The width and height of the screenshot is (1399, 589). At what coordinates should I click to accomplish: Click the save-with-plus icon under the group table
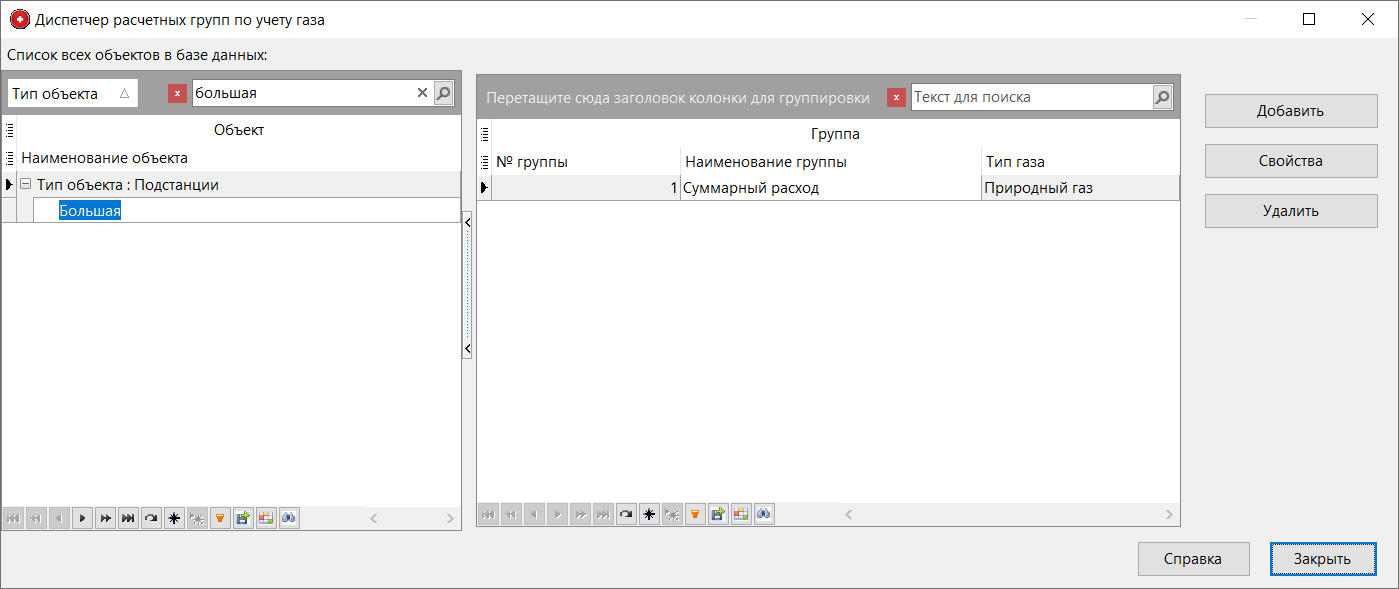click(717, 514)
